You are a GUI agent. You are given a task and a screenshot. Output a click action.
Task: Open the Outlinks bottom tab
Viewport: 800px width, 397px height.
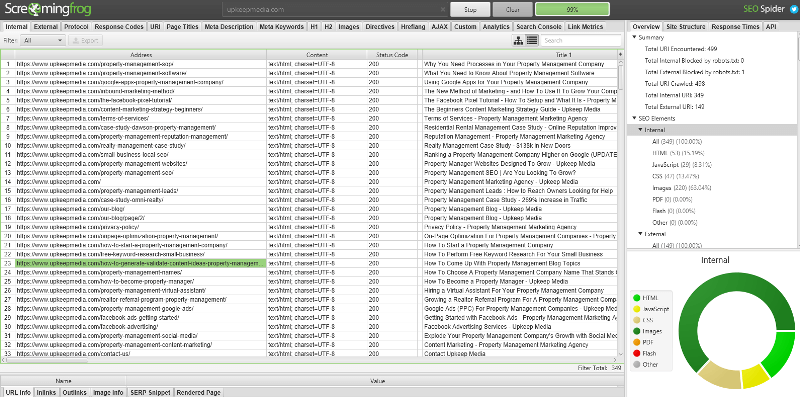pos(75,392)
